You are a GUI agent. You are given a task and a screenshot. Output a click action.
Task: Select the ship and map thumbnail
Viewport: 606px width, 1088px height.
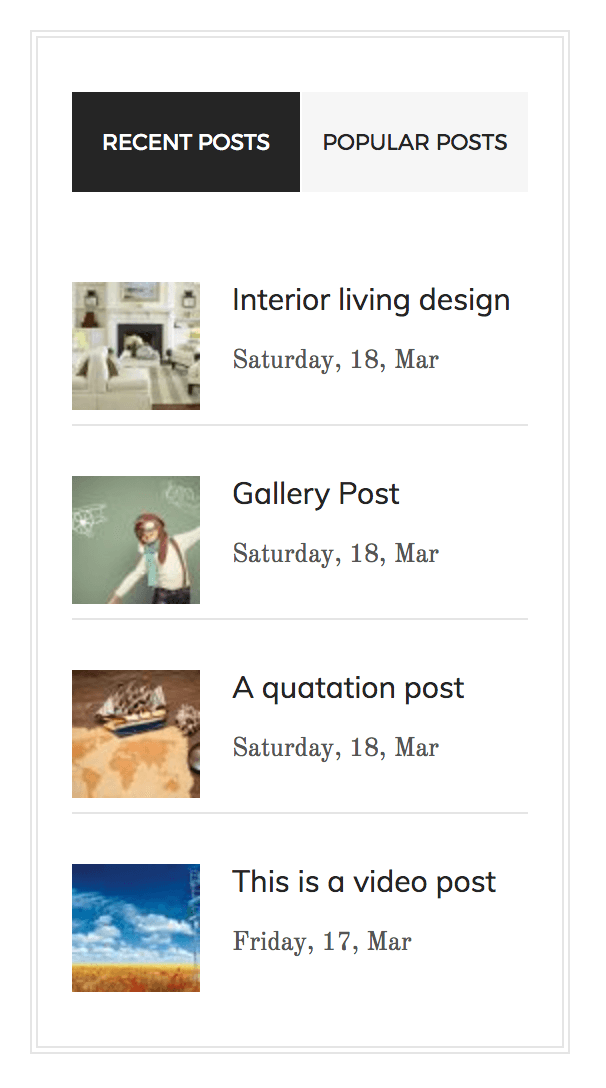click(136, 734)
